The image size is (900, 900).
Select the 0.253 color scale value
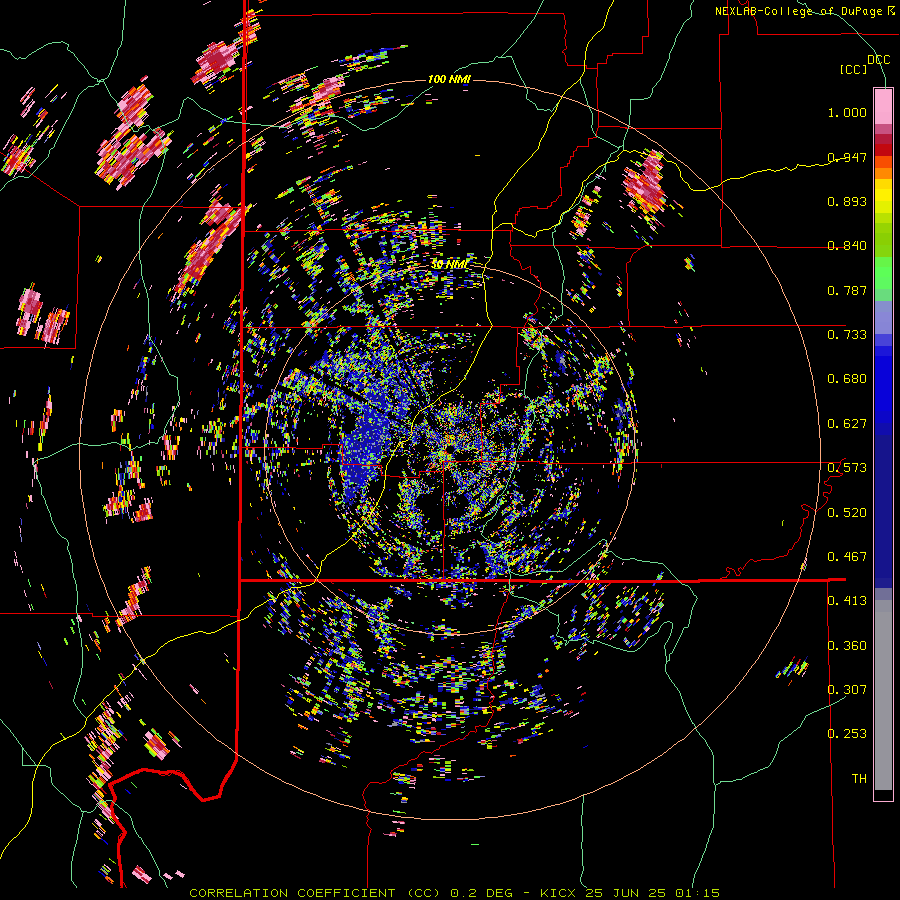tap(847, 734)
